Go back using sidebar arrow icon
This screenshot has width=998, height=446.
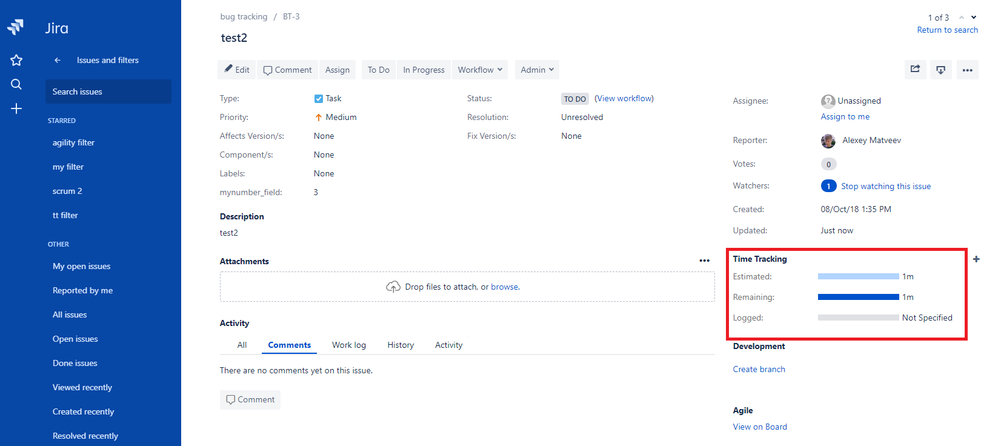tap(58, 60)
